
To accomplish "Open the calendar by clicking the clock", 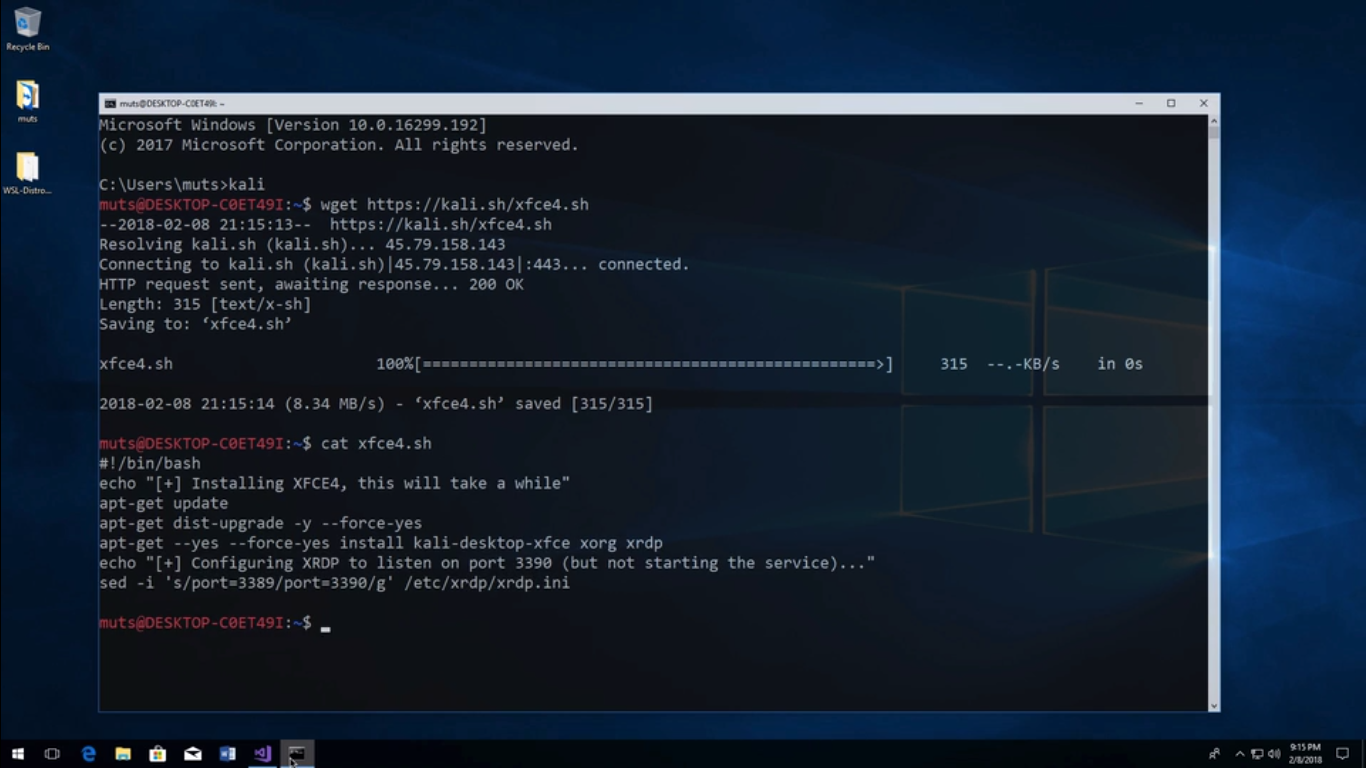I will click(1306, 754).
